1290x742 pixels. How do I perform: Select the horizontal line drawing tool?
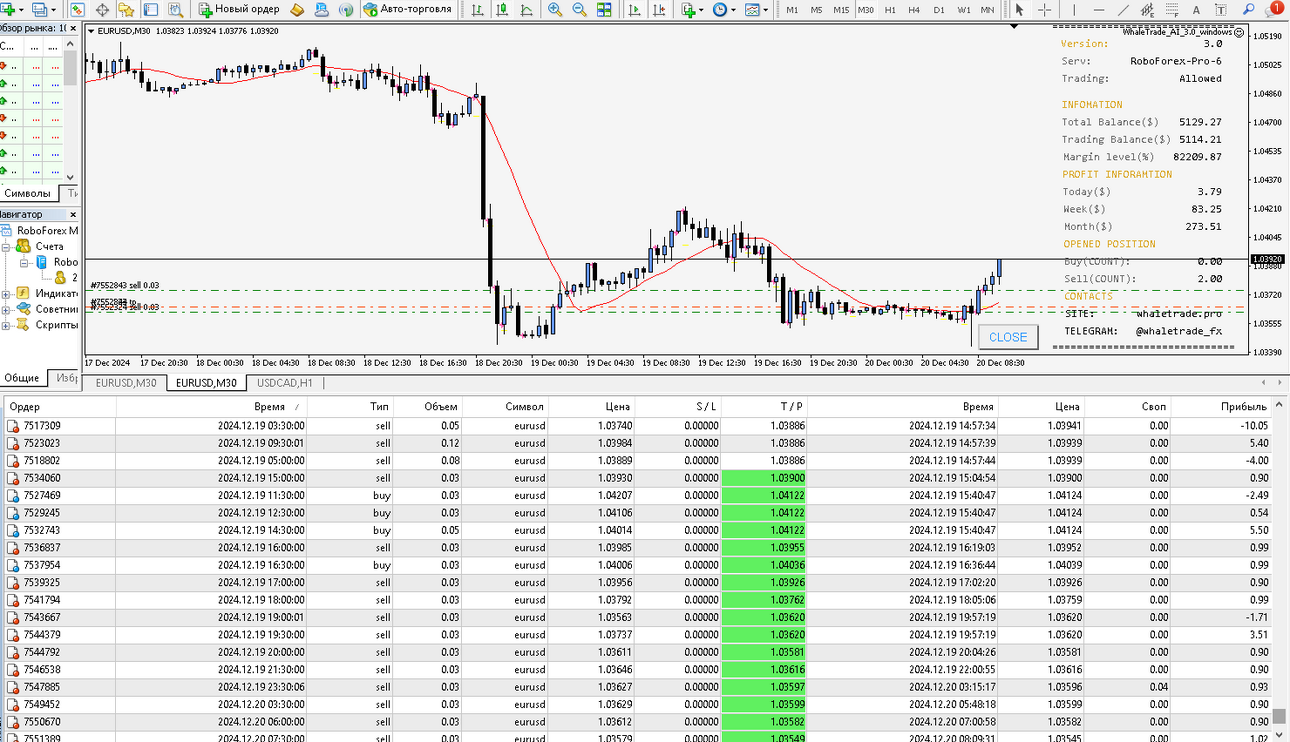[1099, 10]
